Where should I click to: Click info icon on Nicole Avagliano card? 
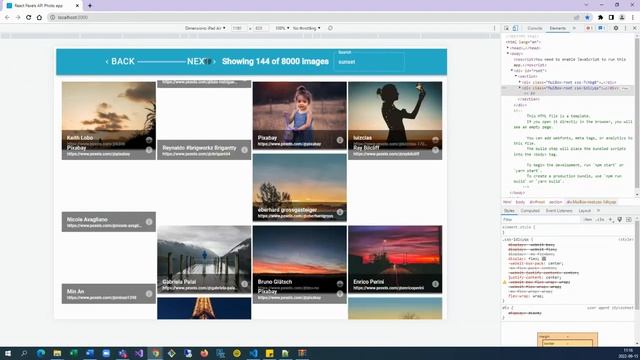[x=149, y=222]
